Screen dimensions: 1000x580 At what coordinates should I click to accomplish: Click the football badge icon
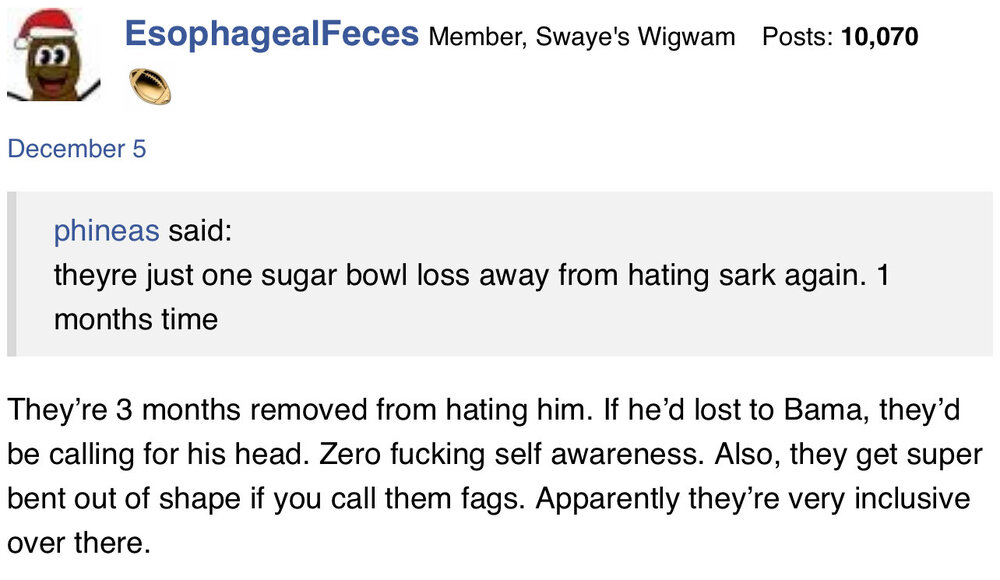(x=150, y=87)
